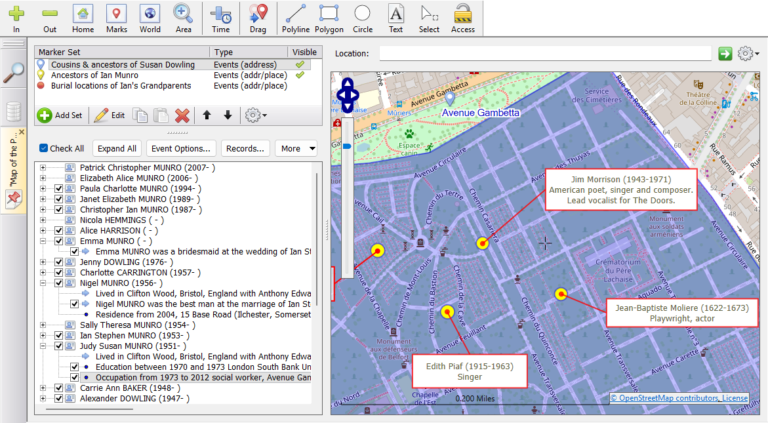Image resolution: width=768 pixels, height=423 pixels.
Task: Open the Access lock tool
Action: pyautogui.click(x=463, y=18)
